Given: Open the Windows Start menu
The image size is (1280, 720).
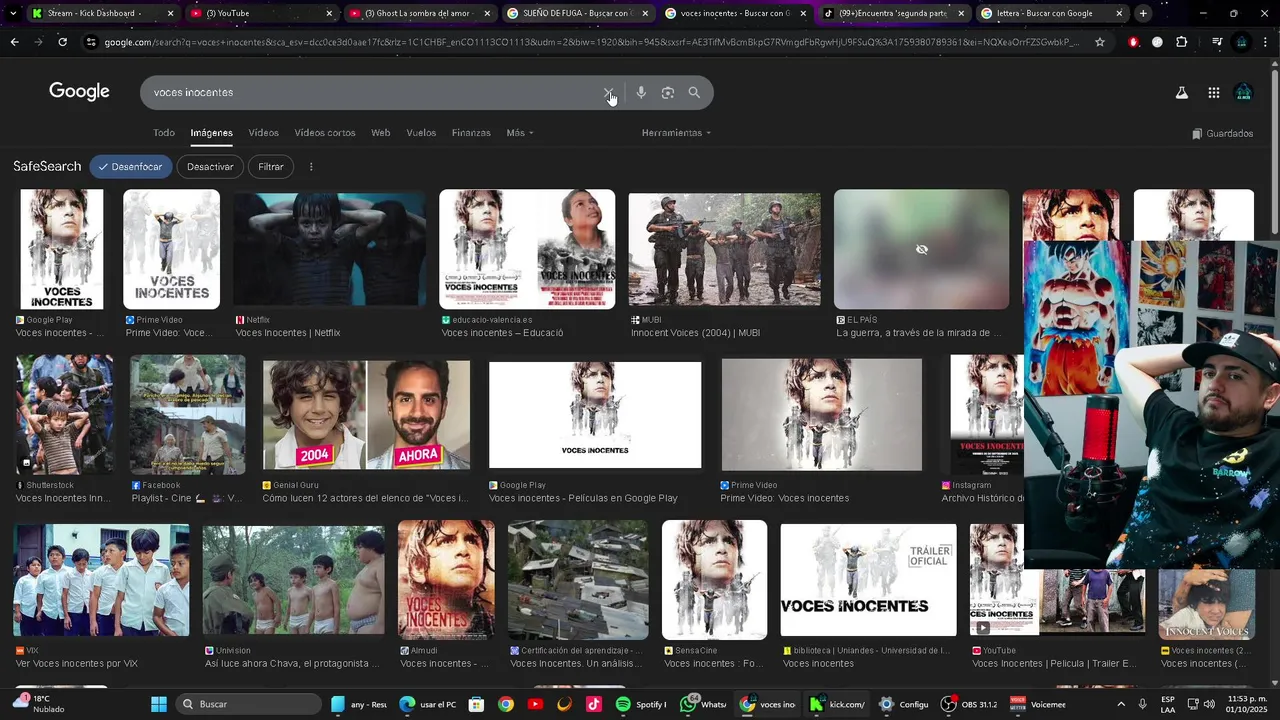Looking at the screenshot, I should coord(159,704).
